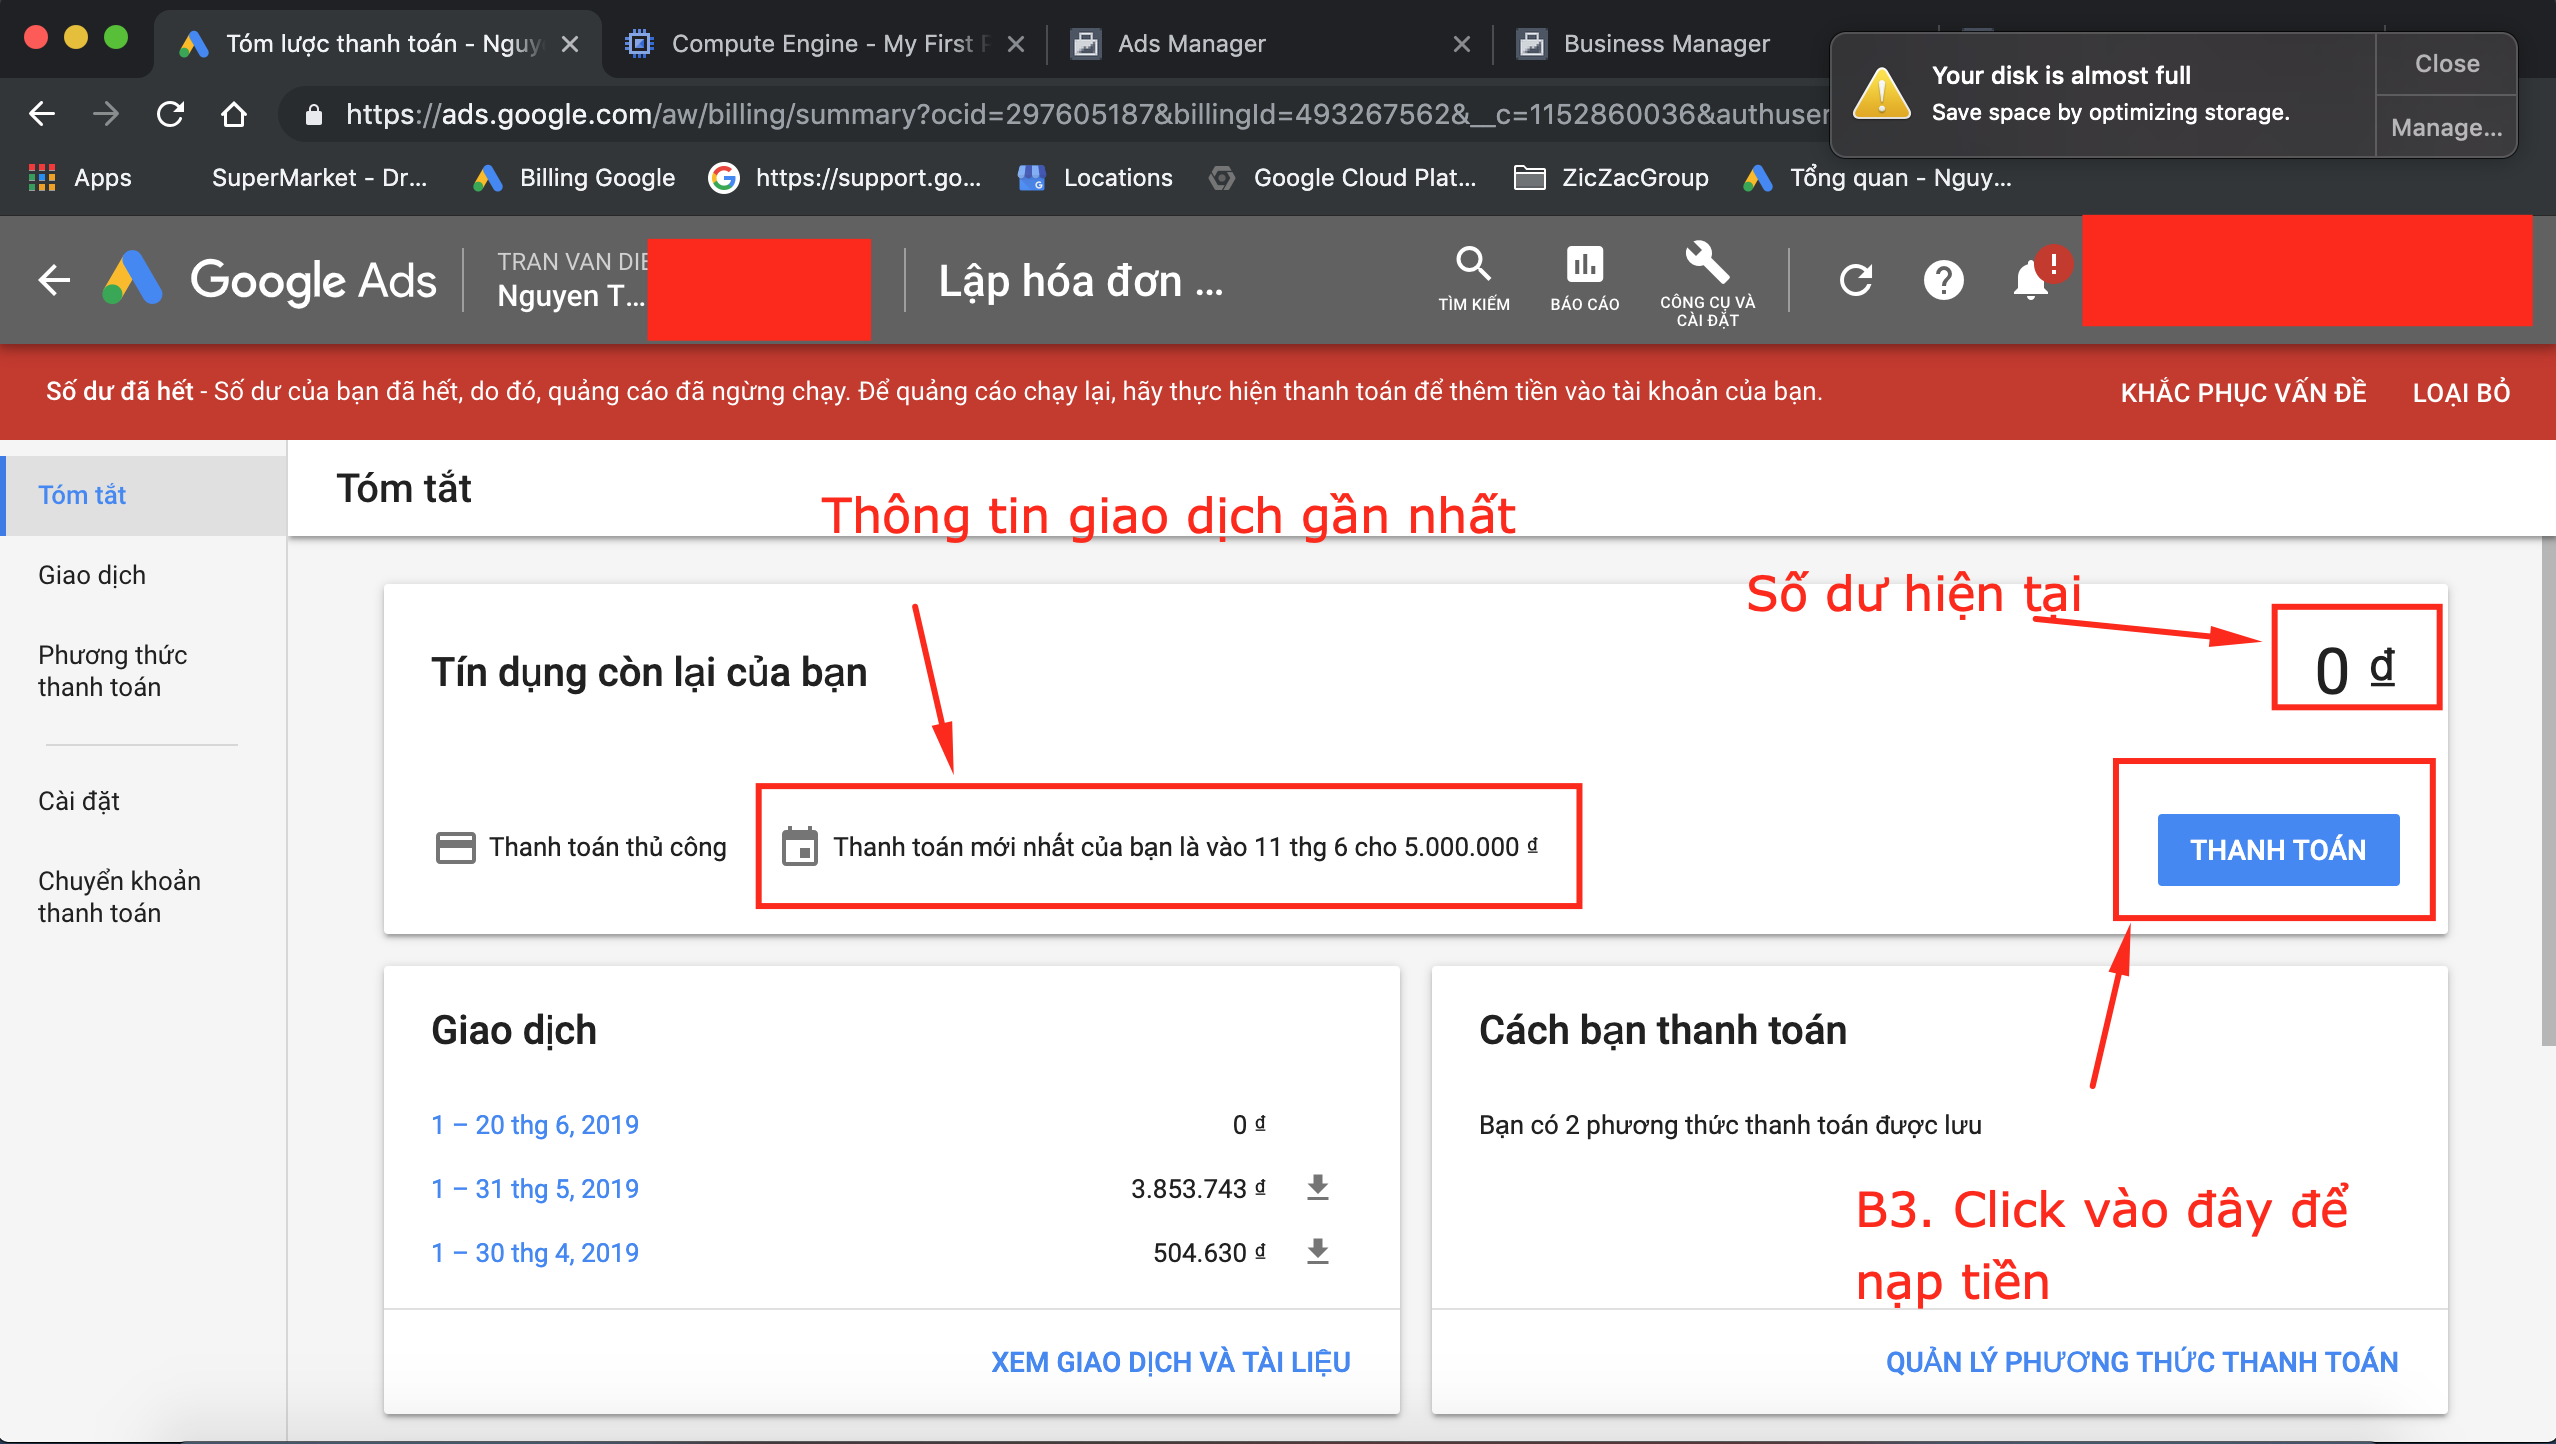Screen dimensions: 2556x1444
Task: Click the browser forward arrow
Action: click(x=105, y=114)
